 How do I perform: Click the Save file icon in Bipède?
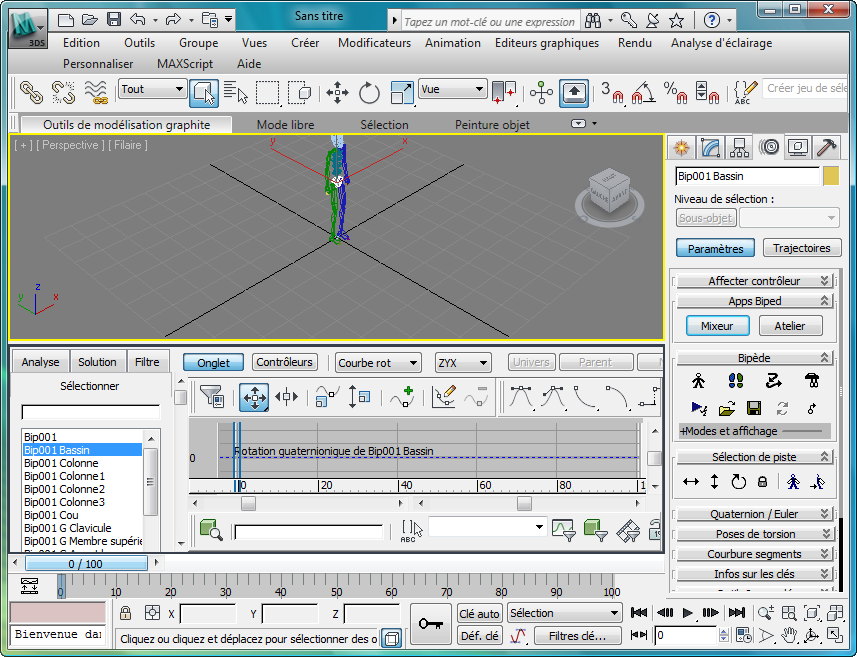(755, 408)
